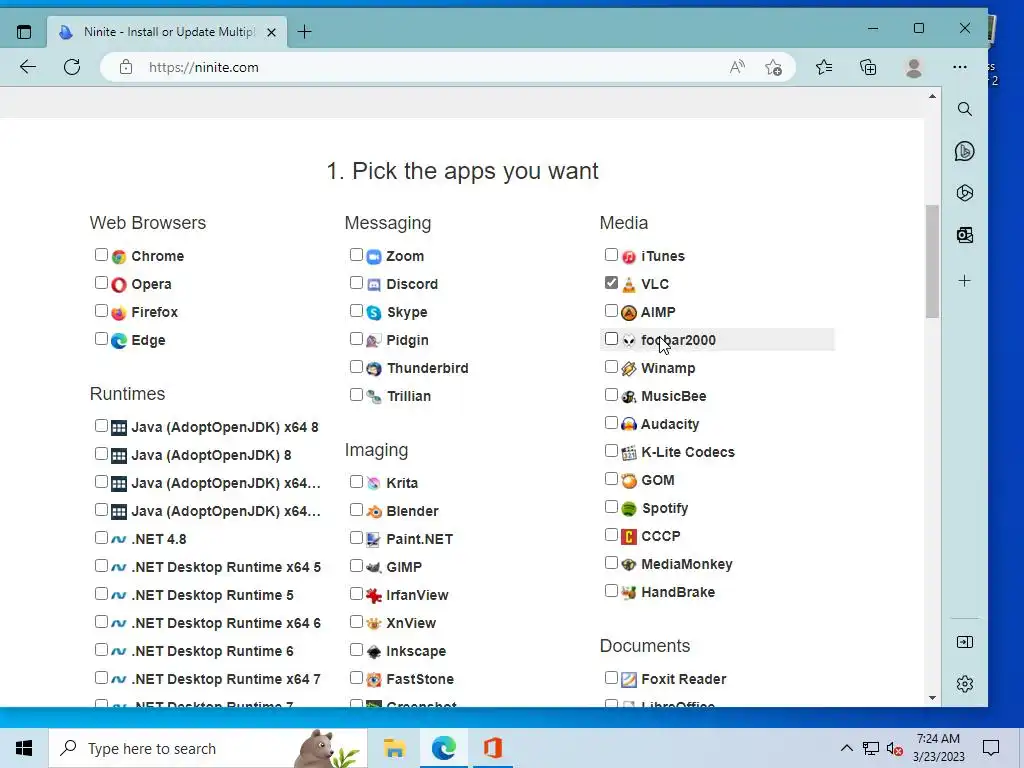Open the sidebar search icon
1024x768 pixels.
[965, 109]
